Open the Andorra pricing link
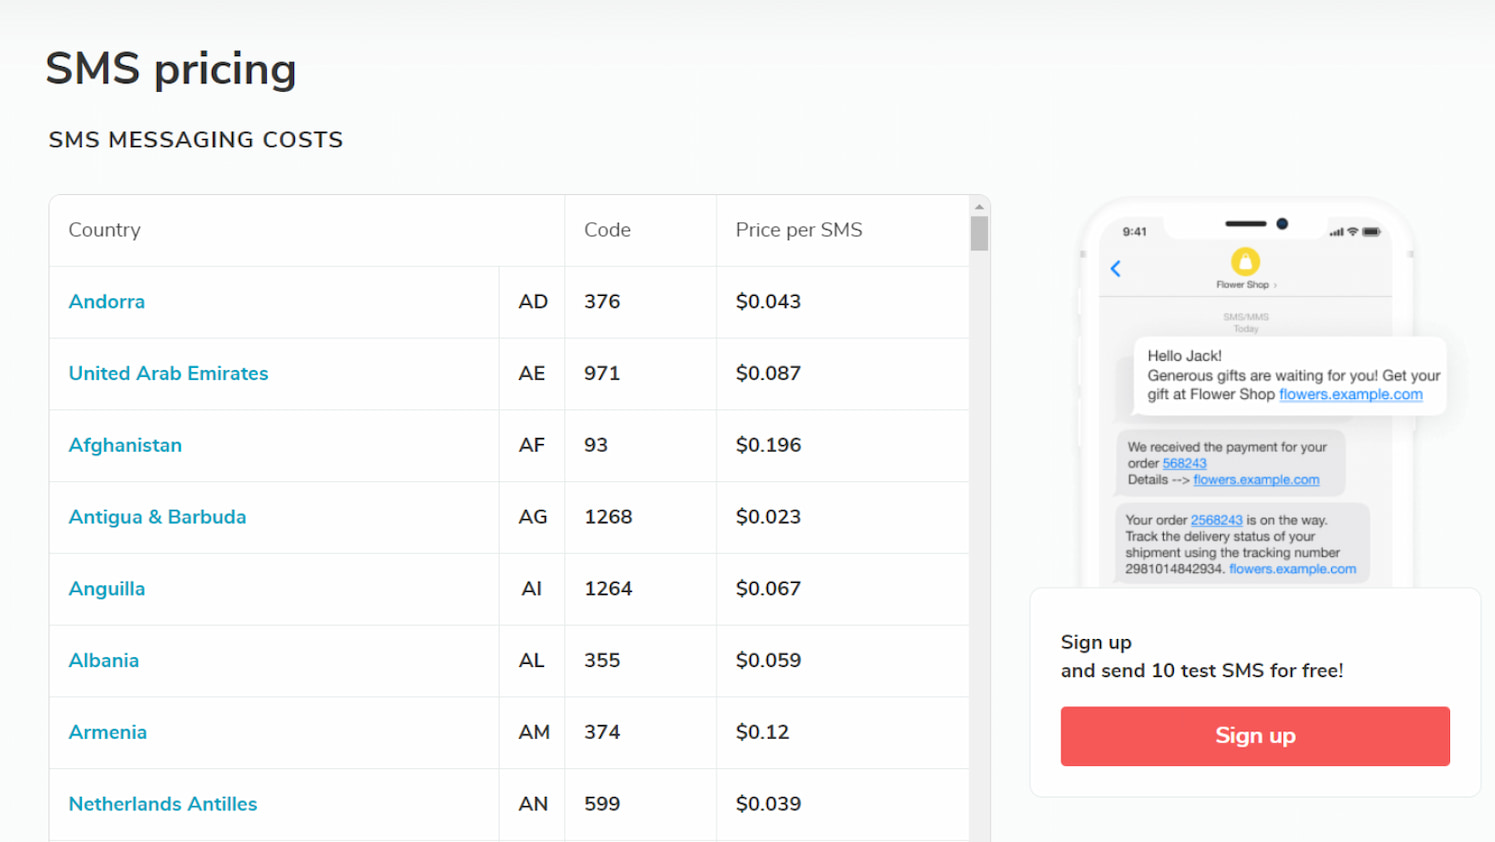This screenshot has width=1495, height=842. (106, 301)
